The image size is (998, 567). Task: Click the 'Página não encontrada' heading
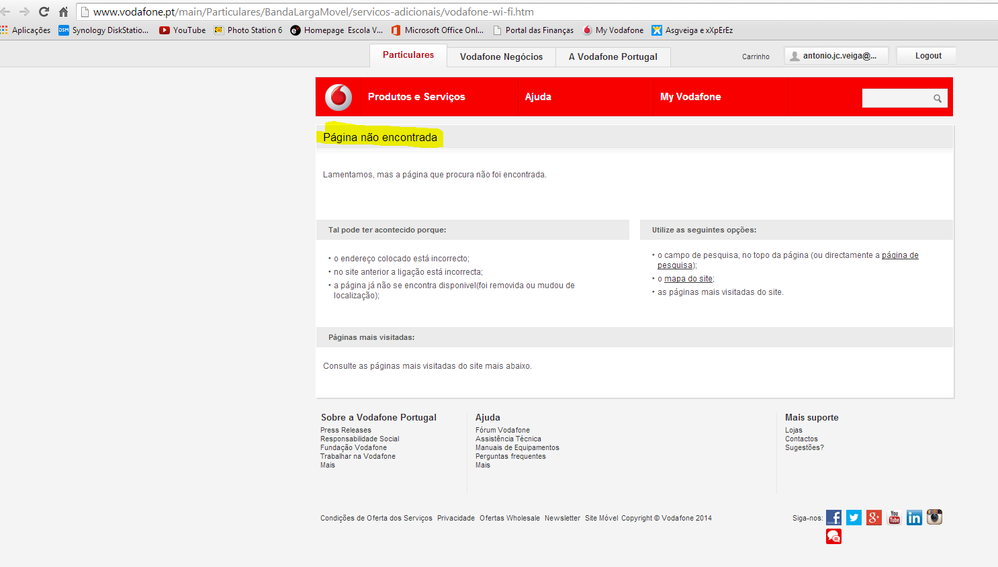pos(380,137)
